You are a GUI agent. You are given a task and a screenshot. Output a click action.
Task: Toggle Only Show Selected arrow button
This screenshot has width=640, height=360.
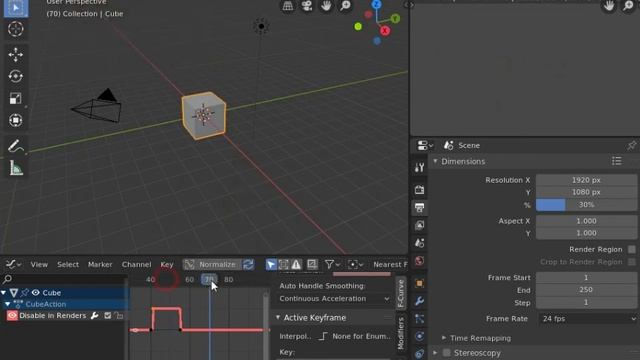click(271, 264)
